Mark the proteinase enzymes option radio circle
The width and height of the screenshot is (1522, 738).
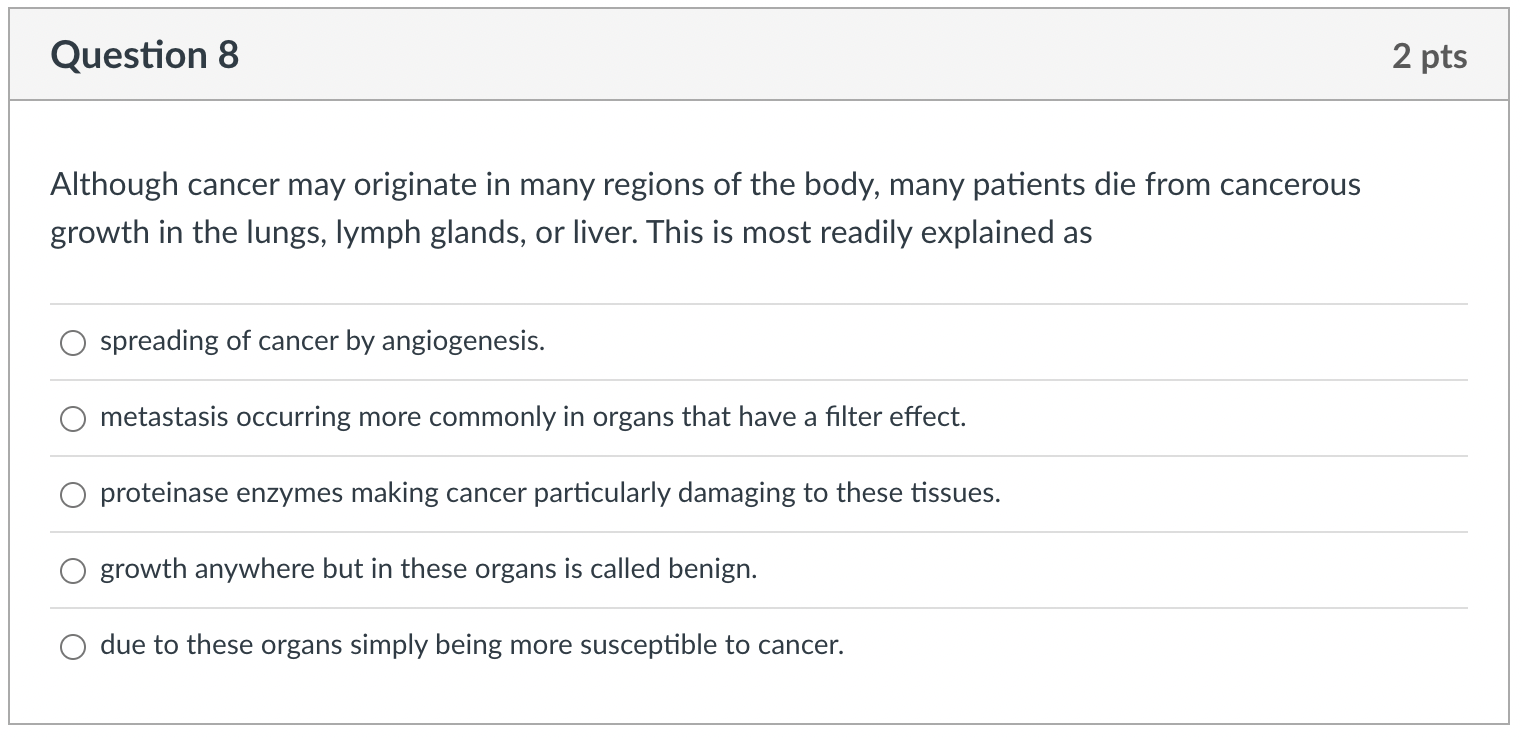click(73, 495)
